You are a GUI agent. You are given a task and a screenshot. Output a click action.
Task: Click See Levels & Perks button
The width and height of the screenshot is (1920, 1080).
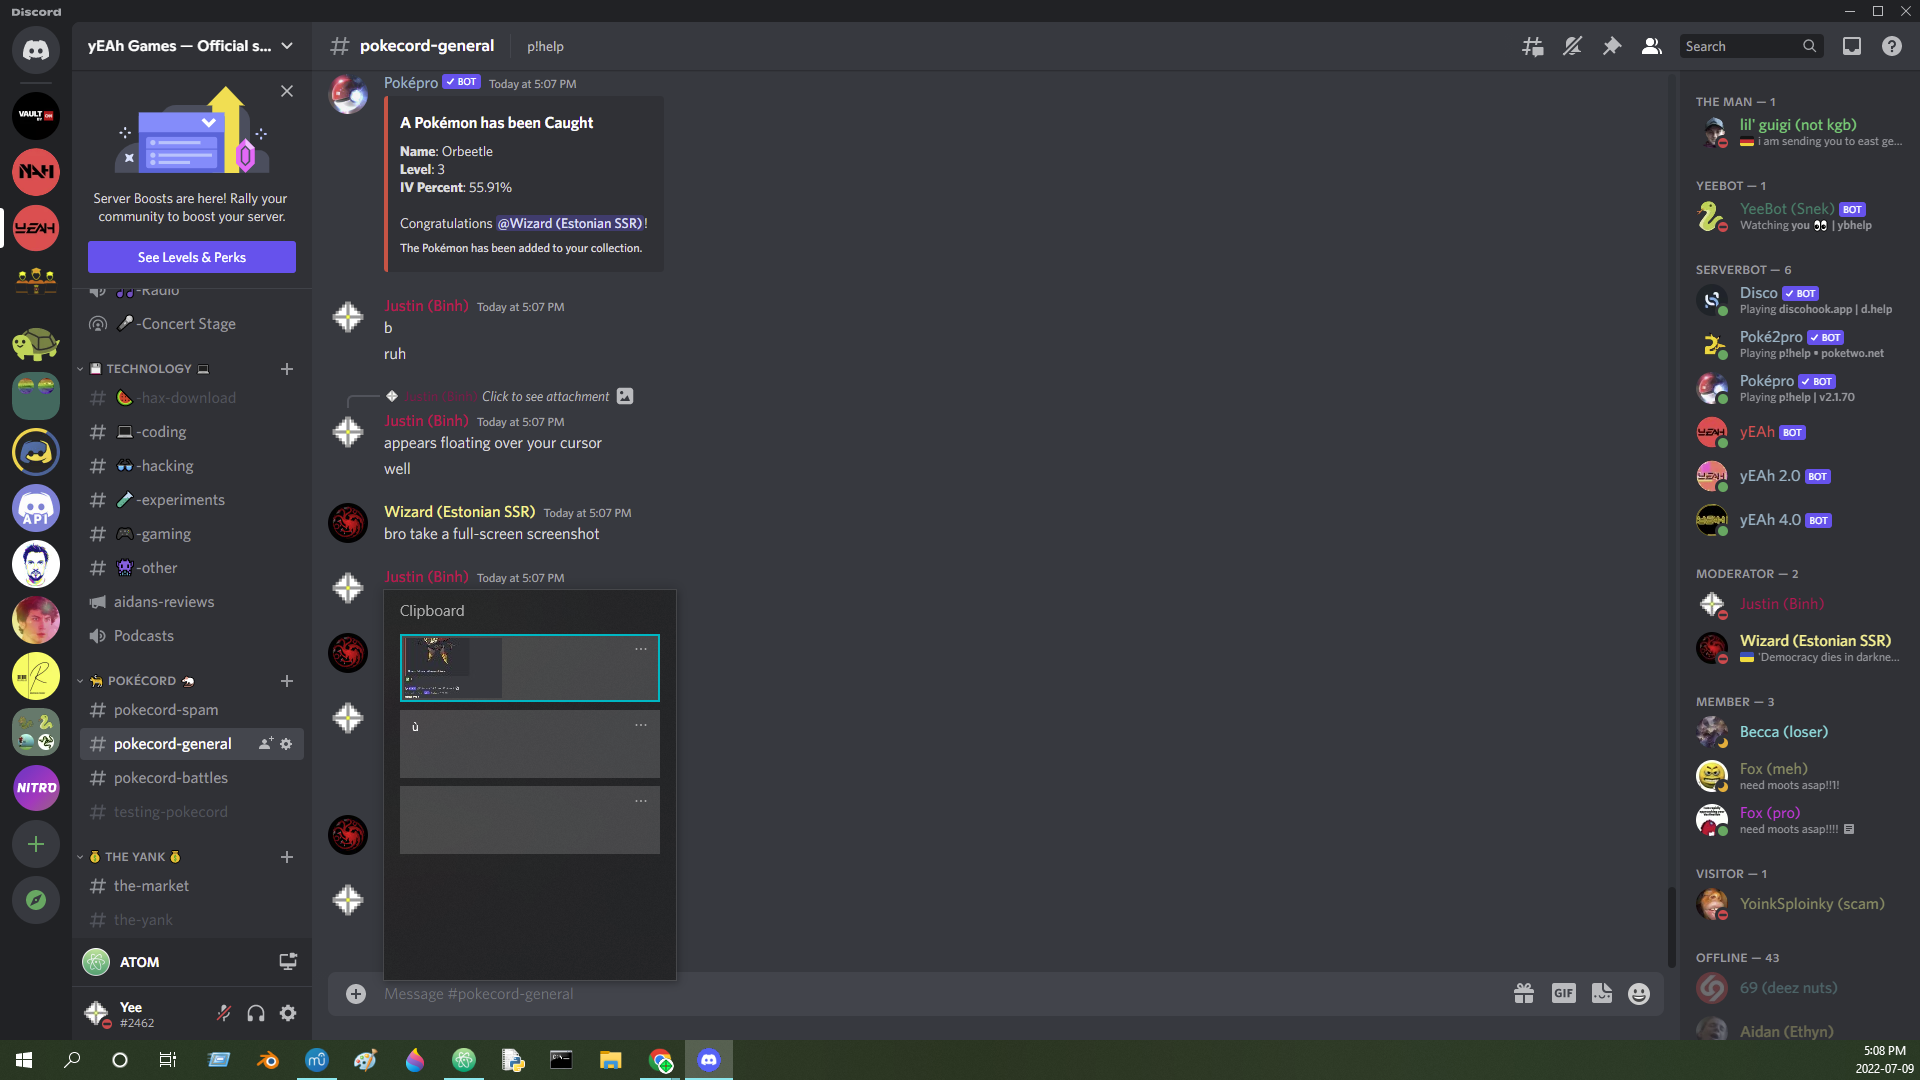tap(192, 257)
